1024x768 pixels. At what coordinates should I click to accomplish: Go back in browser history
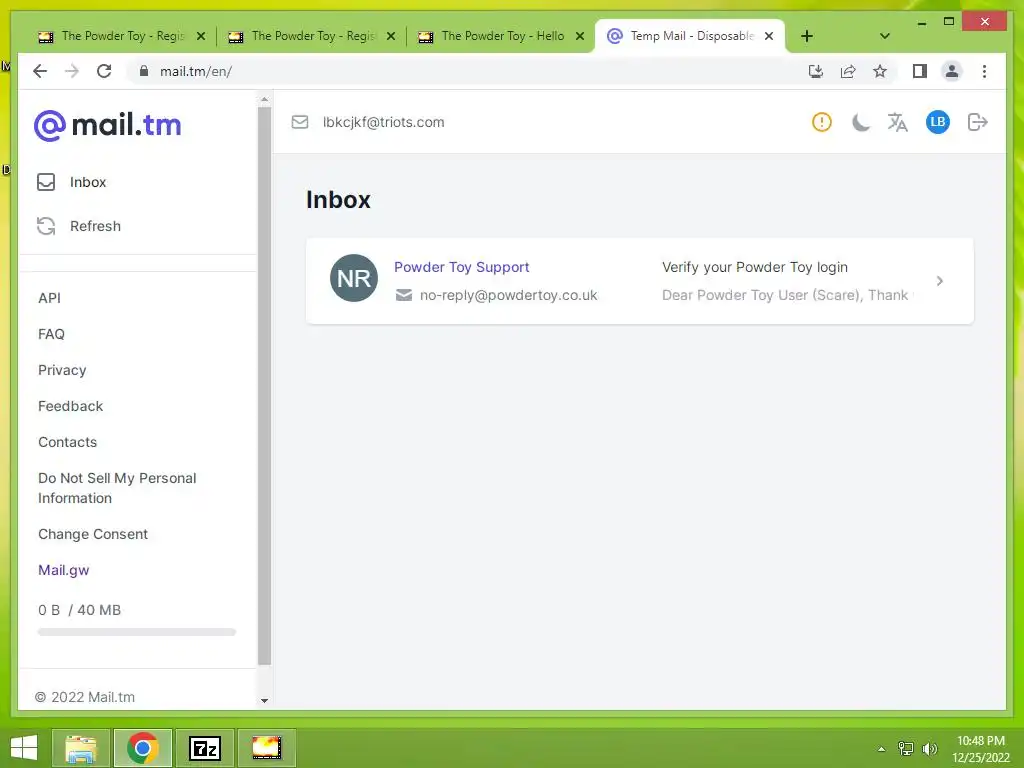[x=40, y=71]
